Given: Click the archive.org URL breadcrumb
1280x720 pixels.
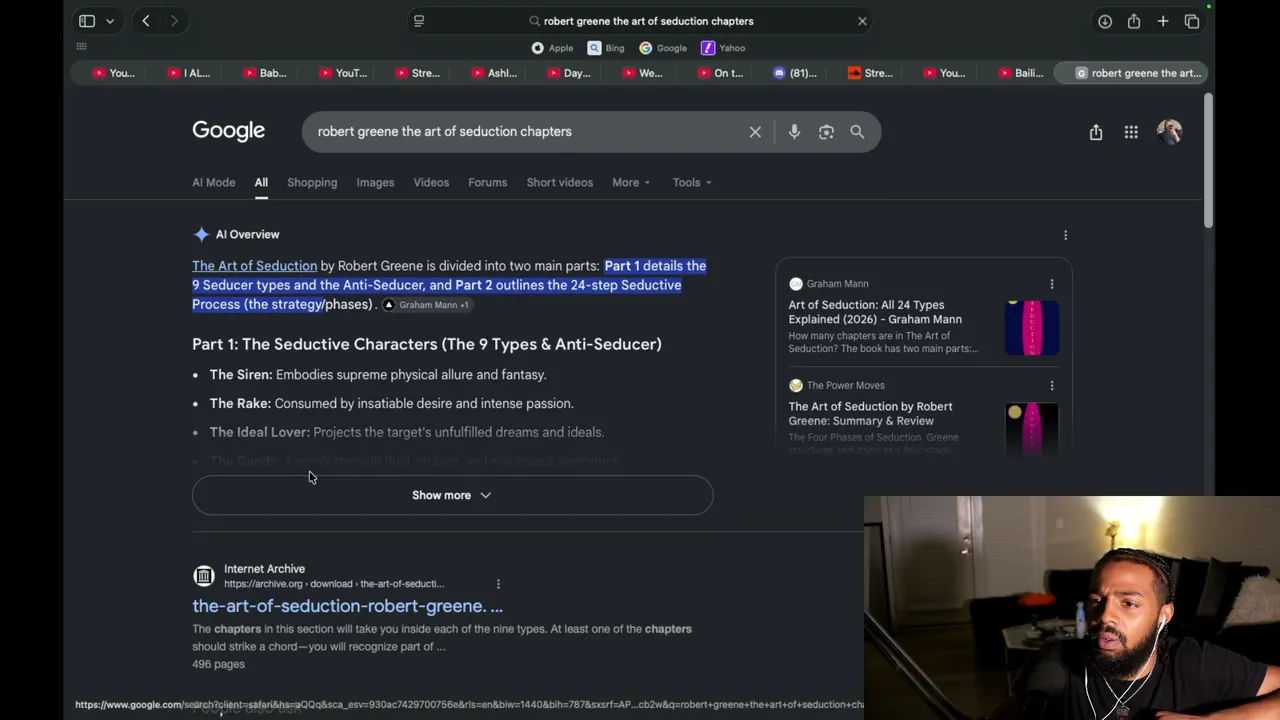Looking at the screenshot, I should point(334,584).
